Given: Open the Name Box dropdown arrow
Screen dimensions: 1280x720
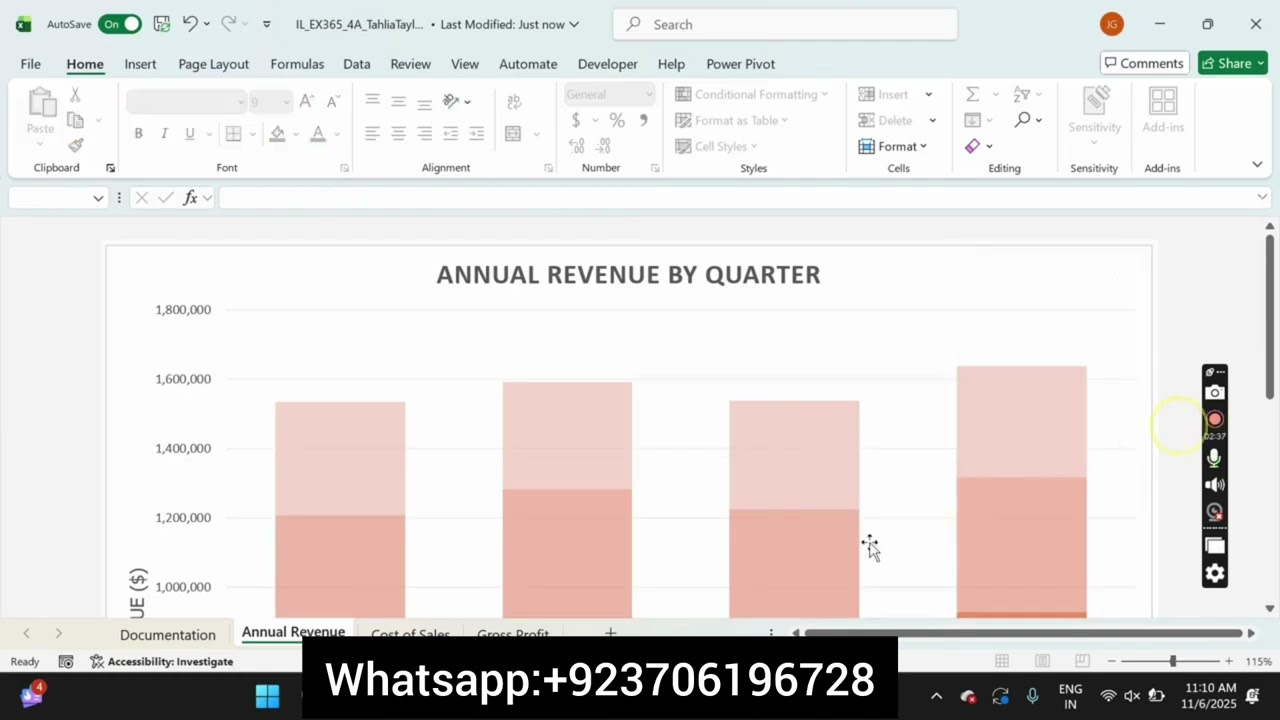Looking at the screenshot, I should coord(98,198).
